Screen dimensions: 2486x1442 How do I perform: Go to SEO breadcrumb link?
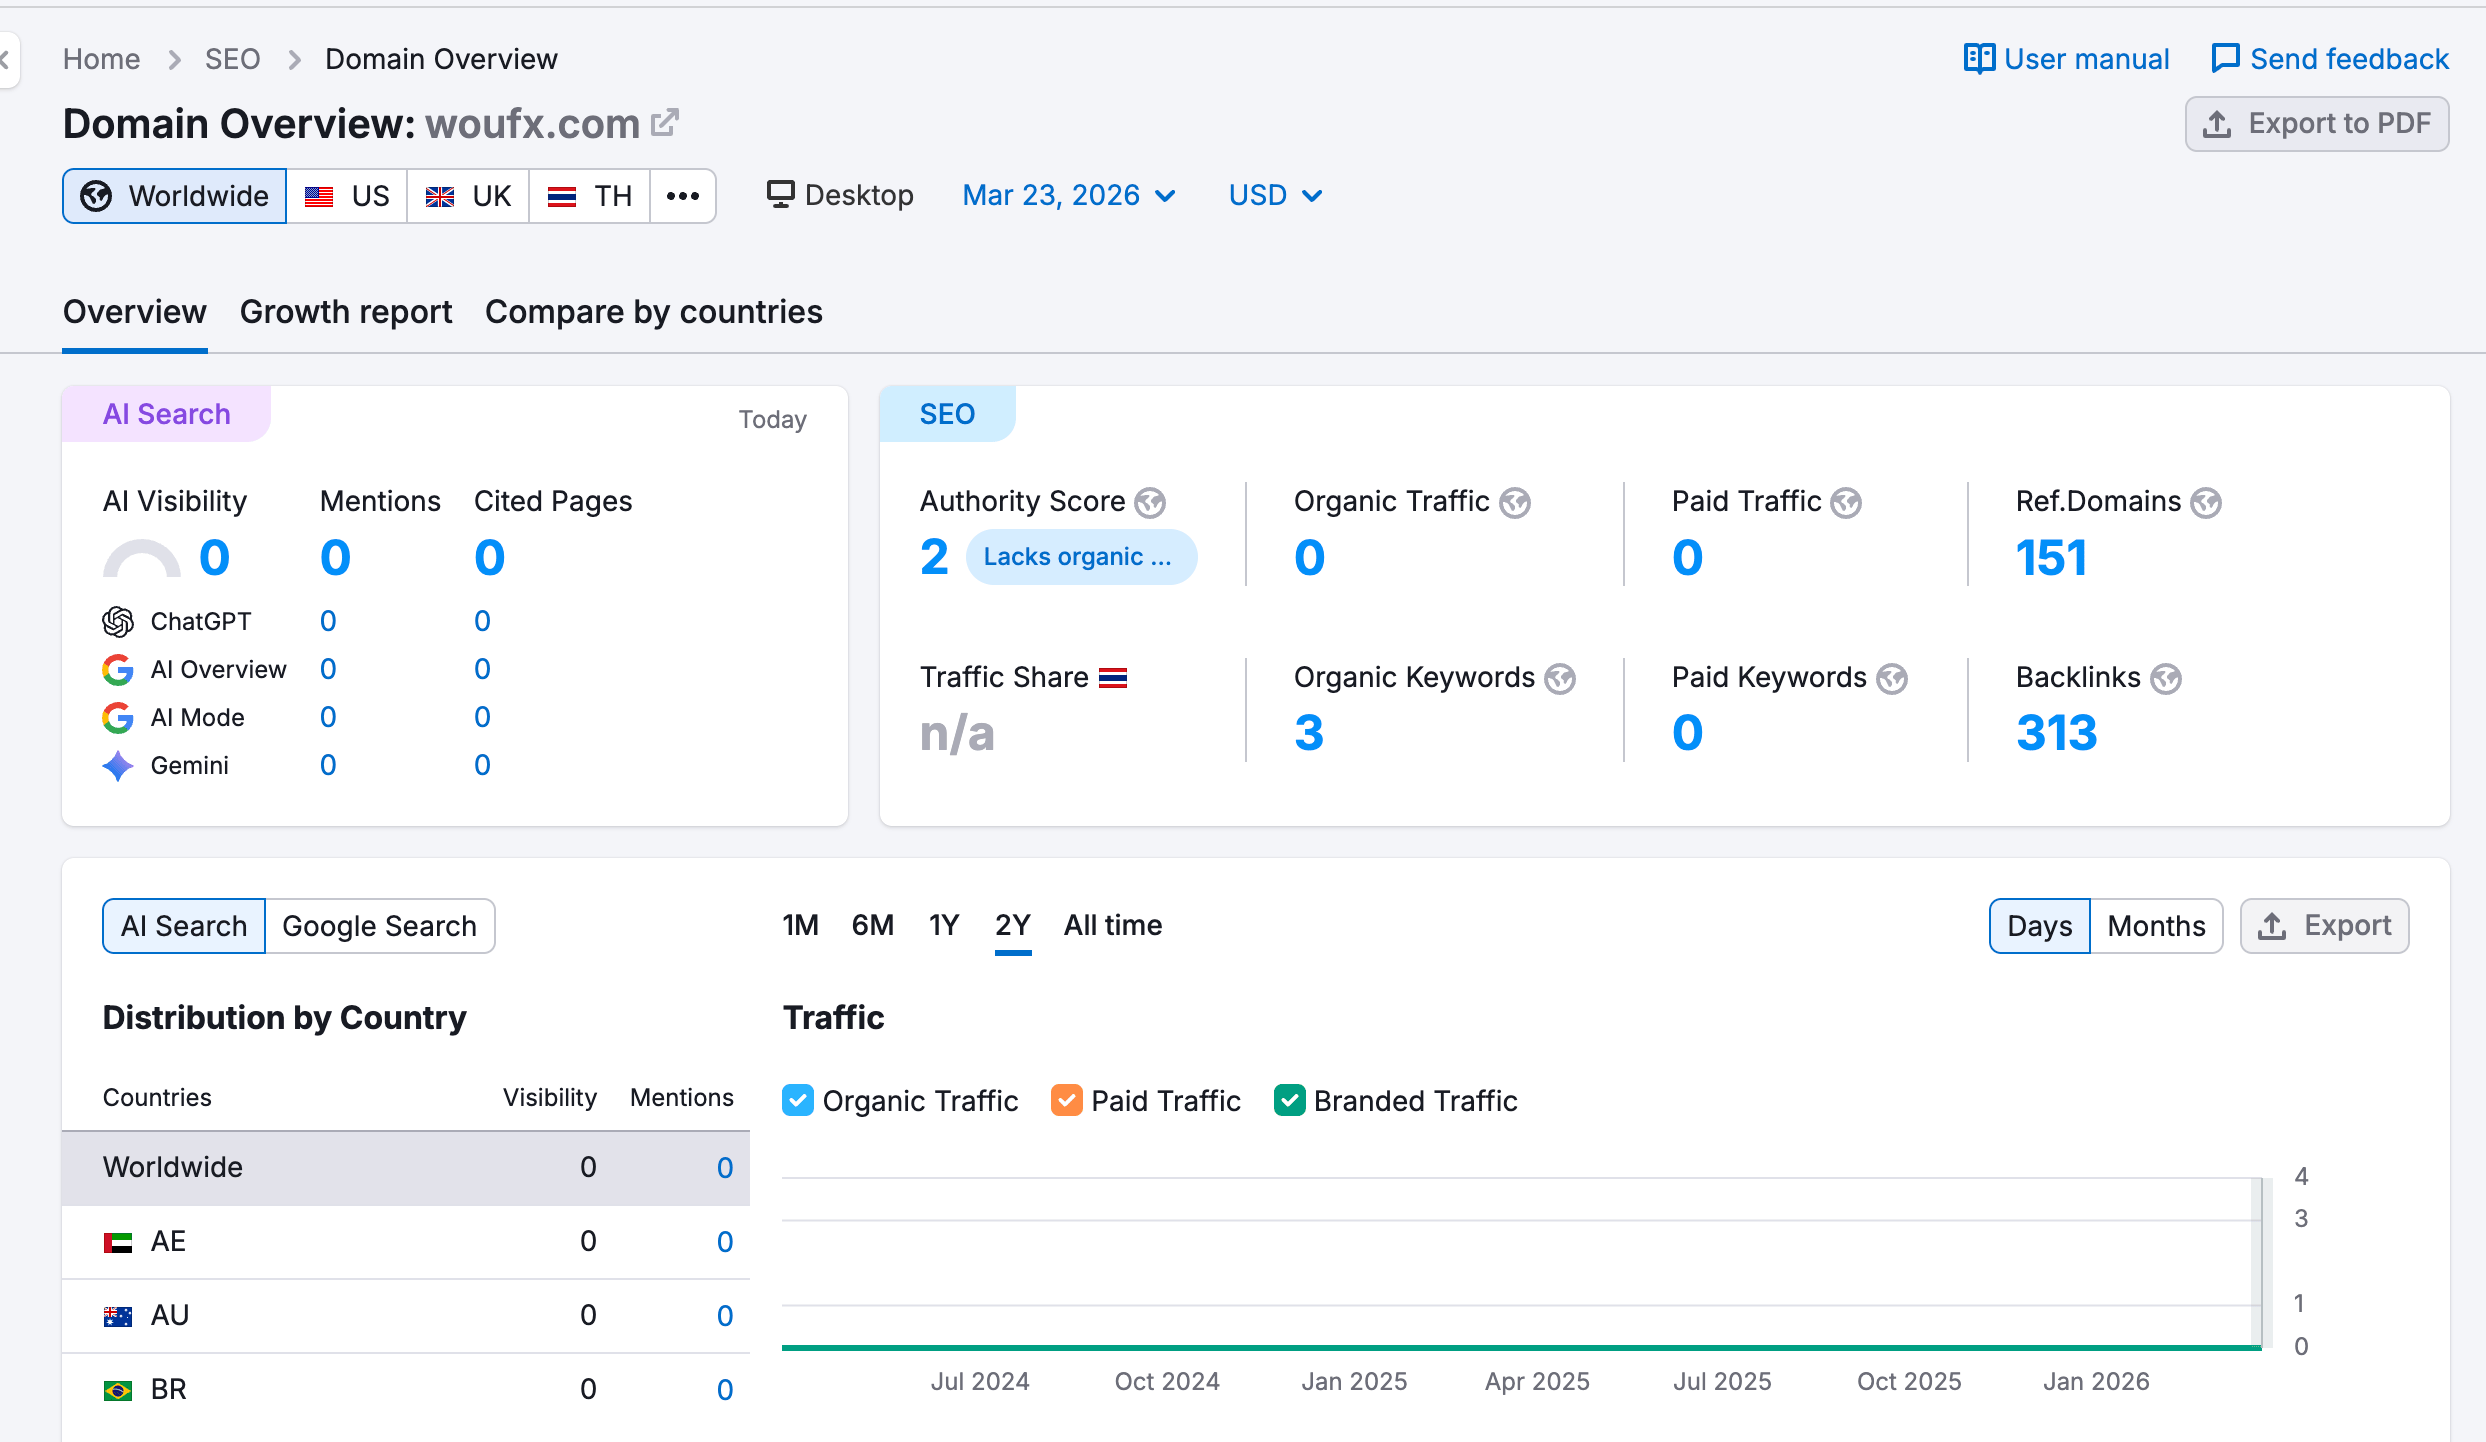233,59
